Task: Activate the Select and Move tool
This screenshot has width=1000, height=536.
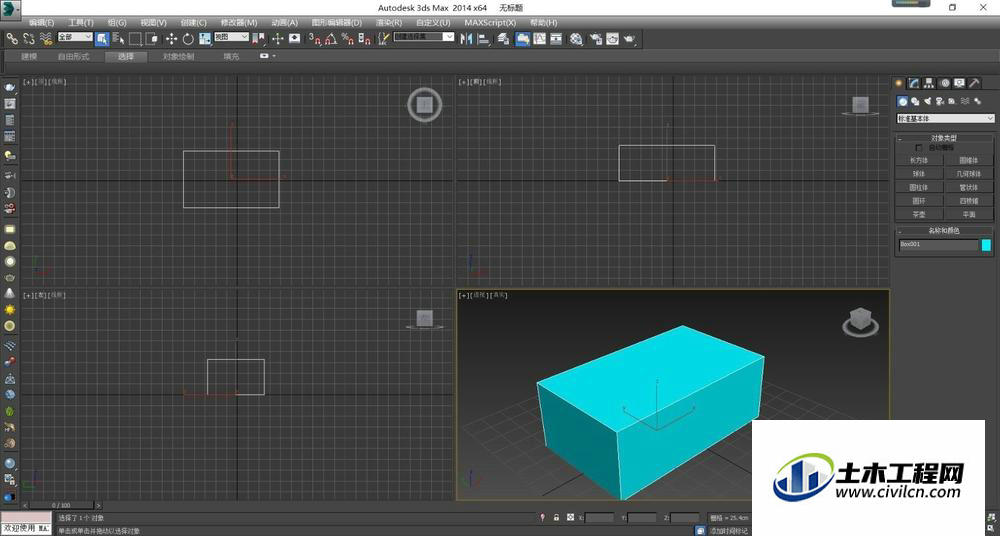Action: coord(172,39)
